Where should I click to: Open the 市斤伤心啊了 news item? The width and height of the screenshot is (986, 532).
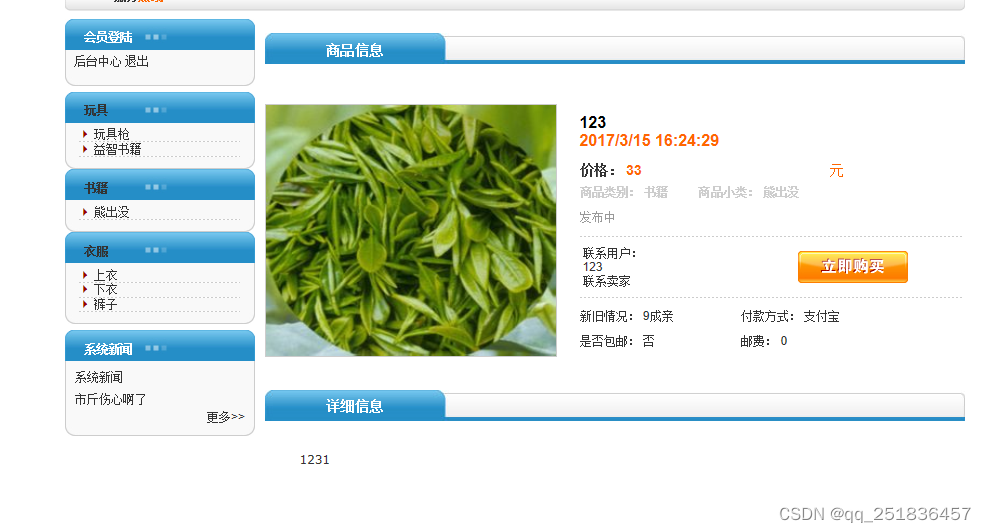pos(110,399)
